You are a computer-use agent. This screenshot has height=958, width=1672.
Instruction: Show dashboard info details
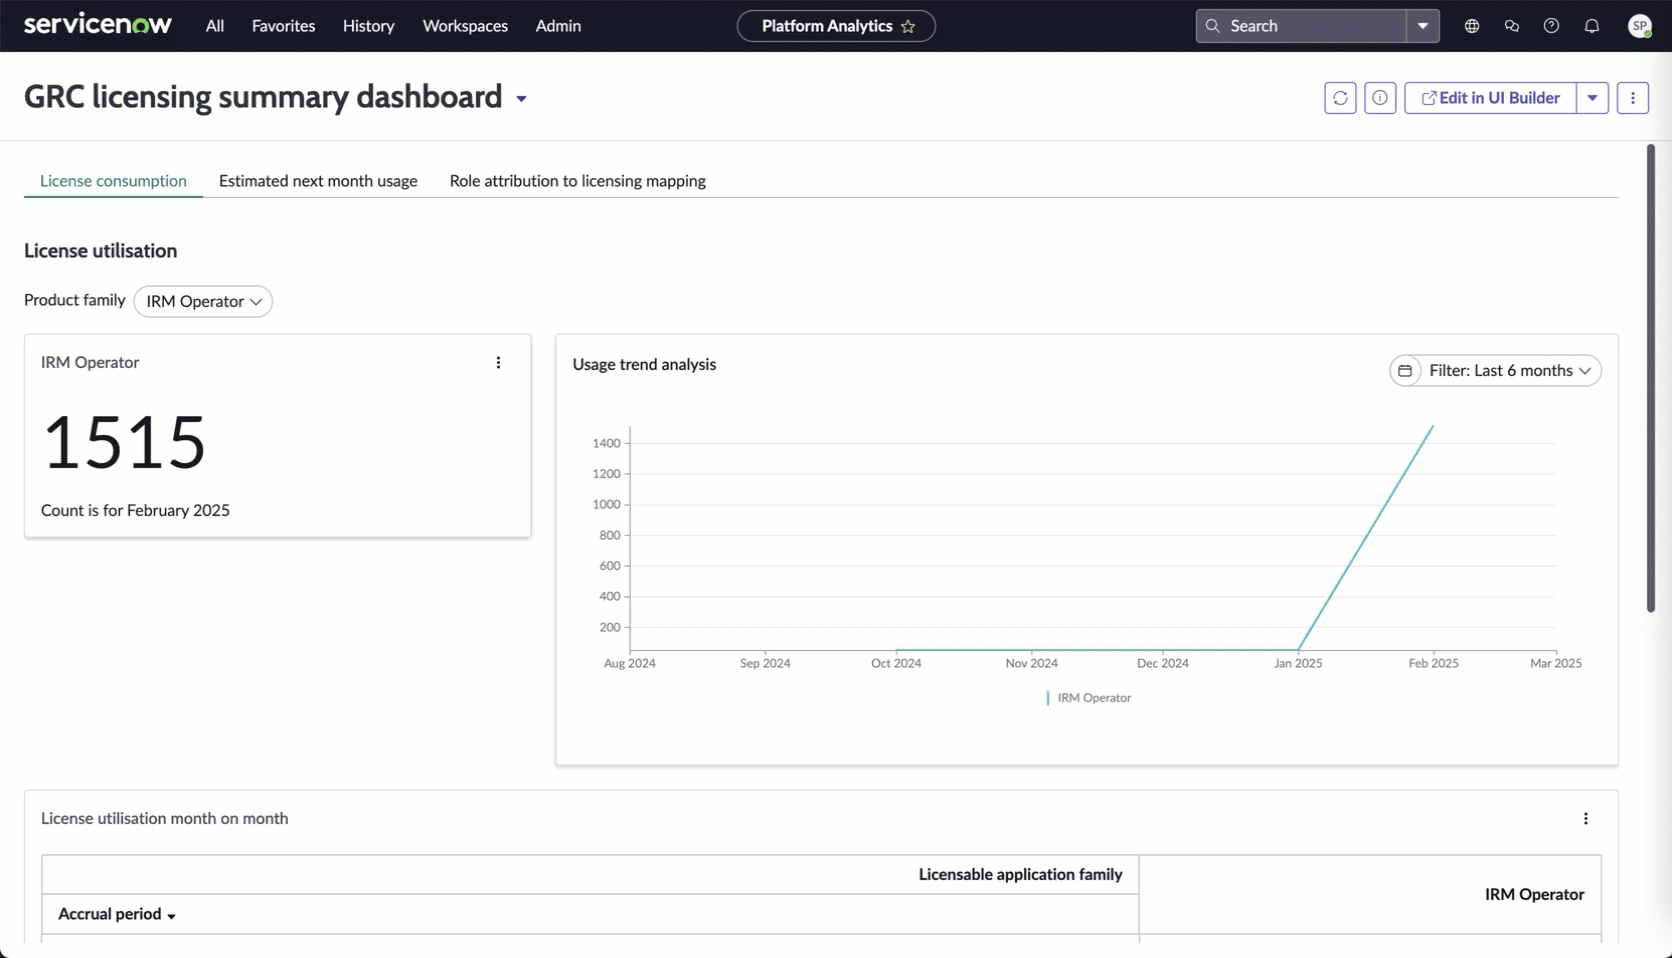(x=1380, y=98)
